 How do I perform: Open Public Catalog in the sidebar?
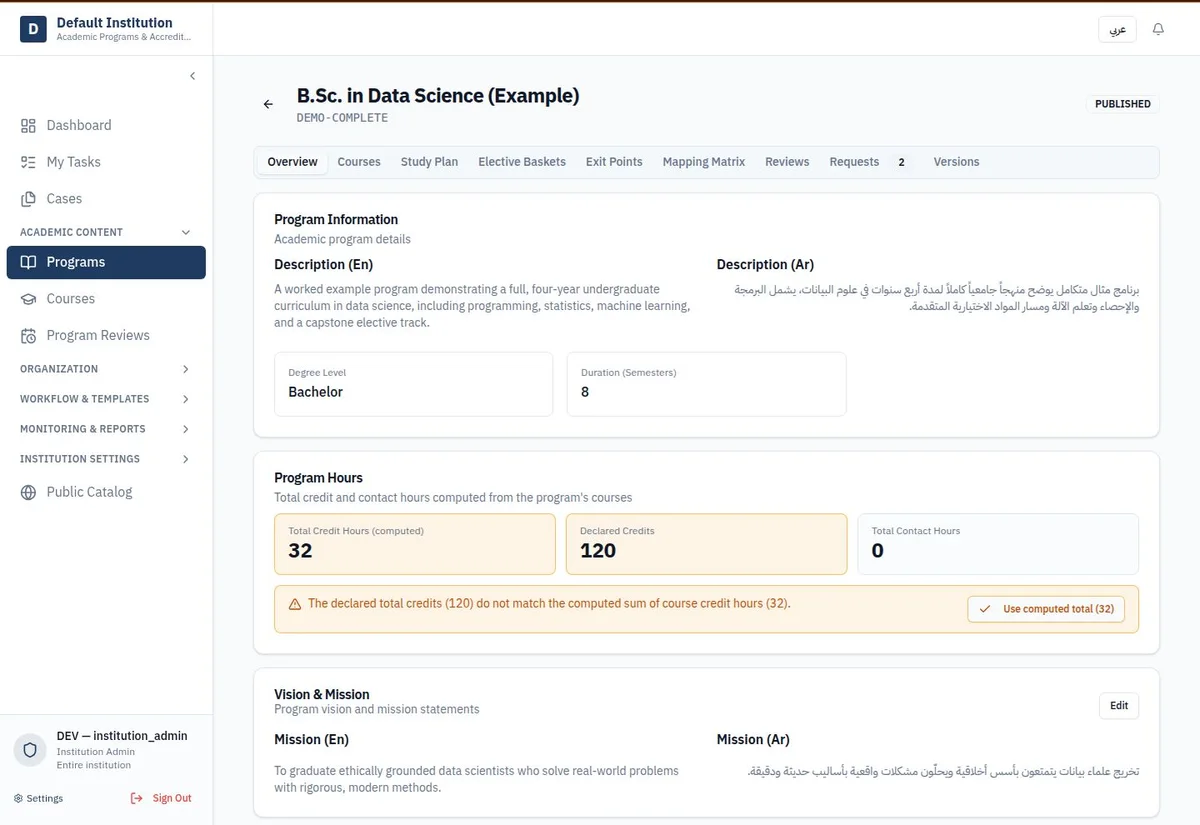(106, 492)
